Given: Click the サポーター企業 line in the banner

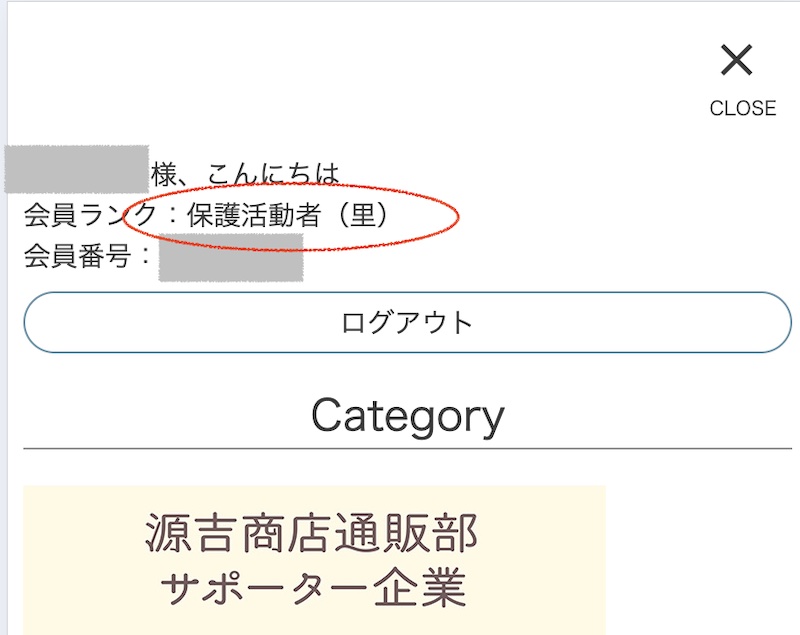Looking at the screenshot, I should 313,588.
